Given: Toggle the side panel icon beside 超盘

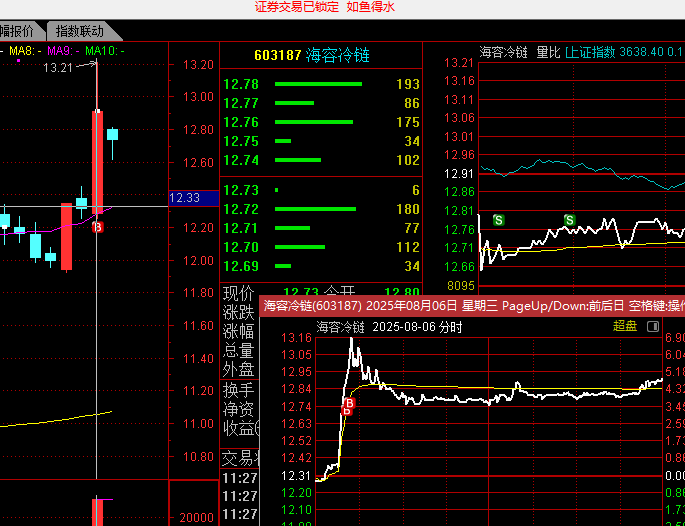Looking at the screenshot, I should click(x=653, y=326).
